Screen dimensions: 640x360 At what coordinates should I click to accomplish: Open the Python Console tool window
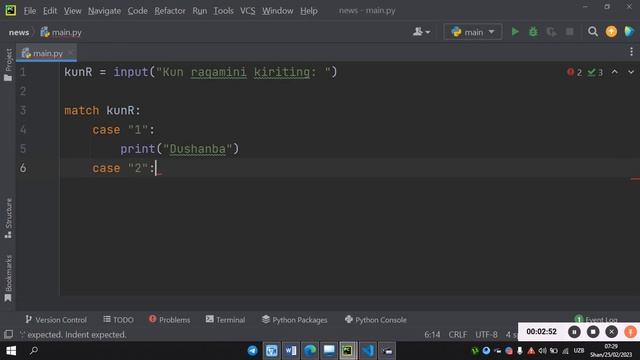click(376, 320)
